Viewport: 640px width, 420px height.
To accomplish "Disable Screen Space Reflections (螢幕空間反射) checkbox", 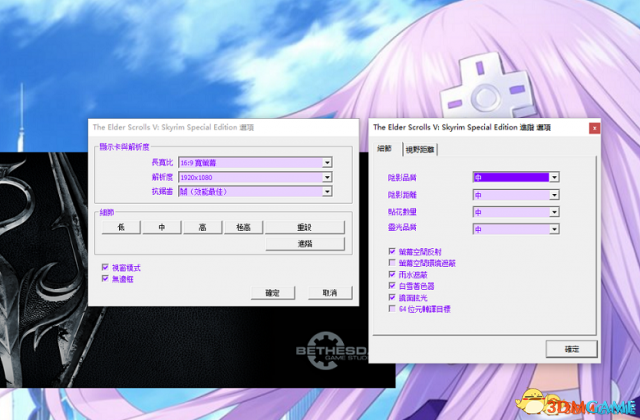I will click(x=392, y=251).
